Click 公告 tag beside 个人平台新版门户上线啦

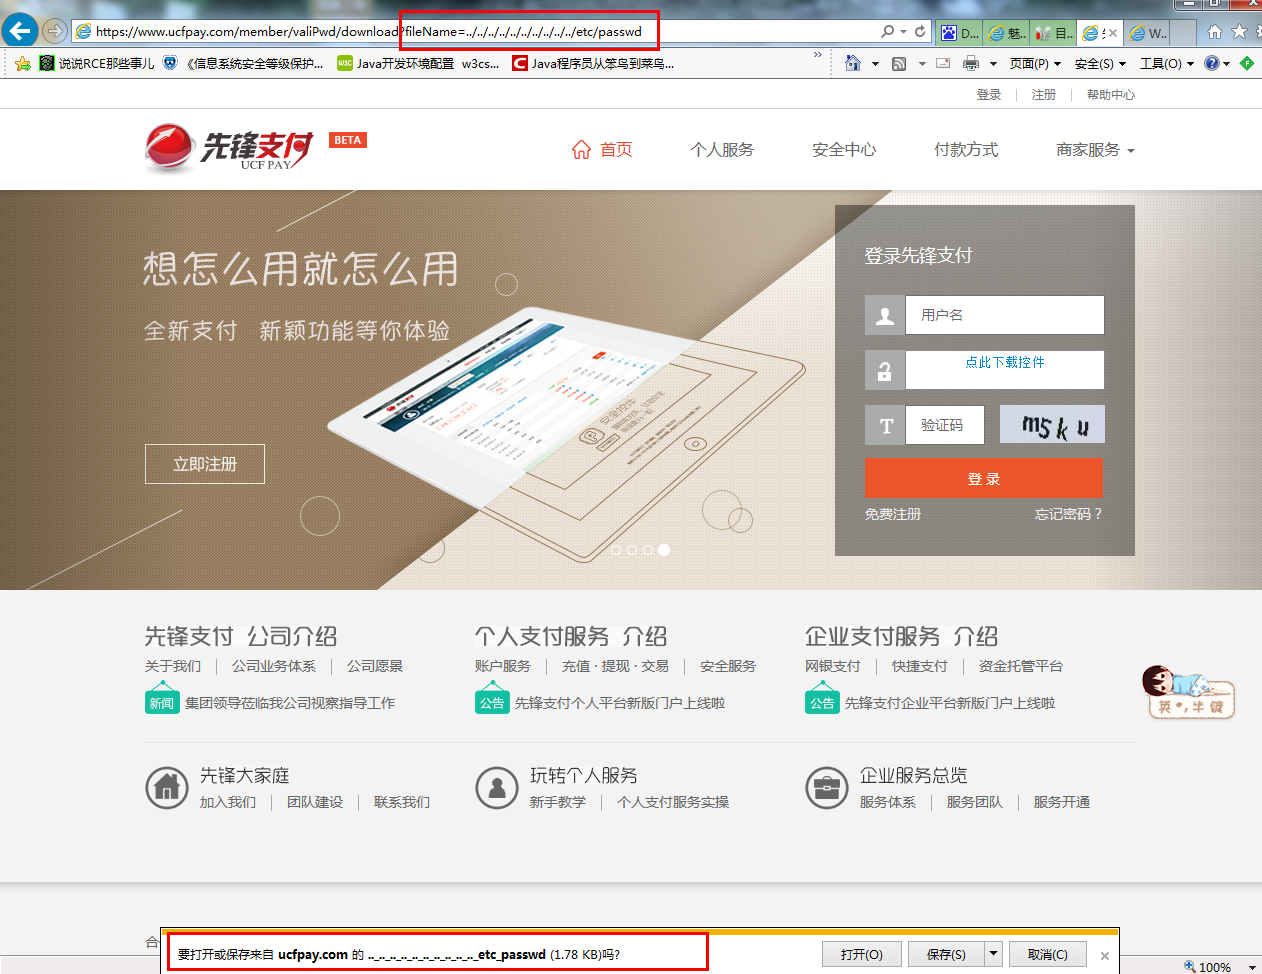pos(492,702)
